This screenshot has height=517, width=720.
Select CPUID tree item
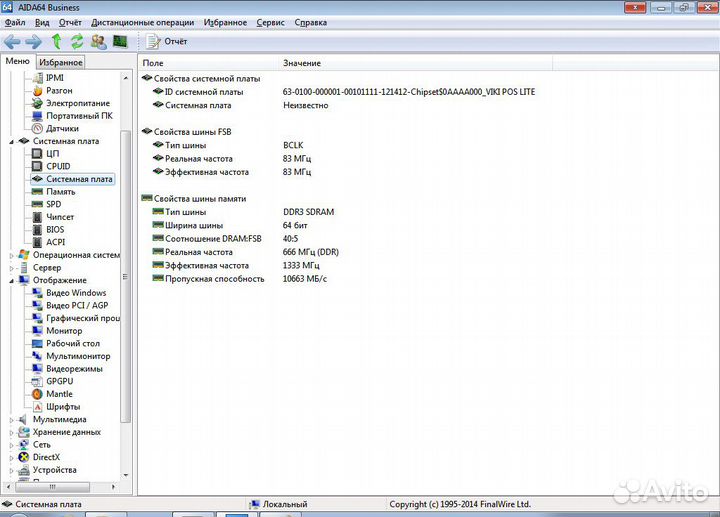pyautogui.click(x=58, y=166)
